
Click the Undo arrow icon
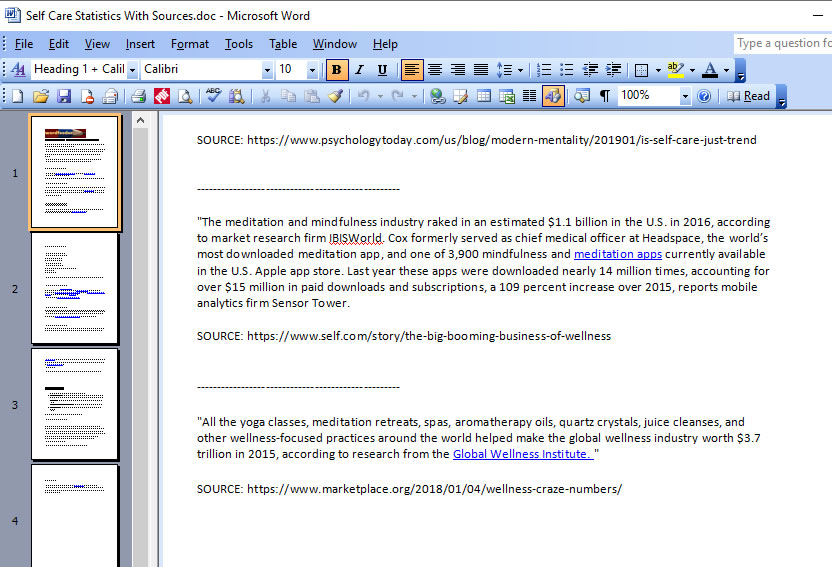[x=363, y=96]
